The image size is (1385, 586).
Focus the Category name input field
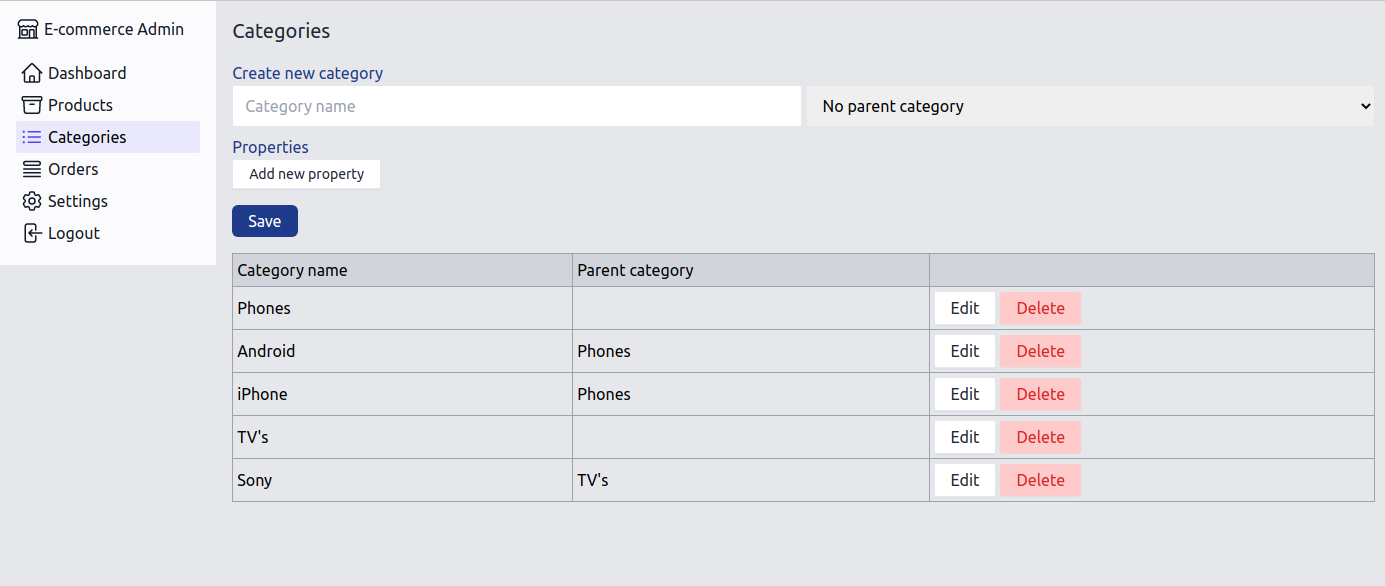(x=516, y=106)
